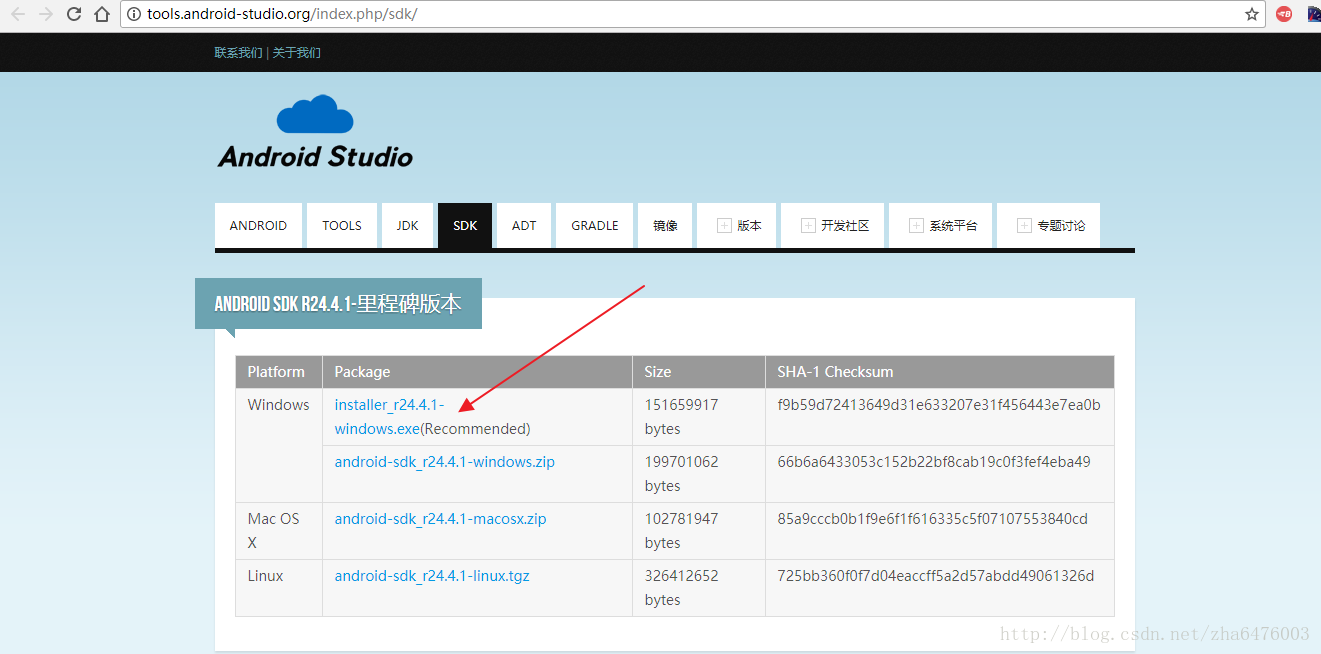Expand the 专题讨论 menu plus icon

[1024, 226]
